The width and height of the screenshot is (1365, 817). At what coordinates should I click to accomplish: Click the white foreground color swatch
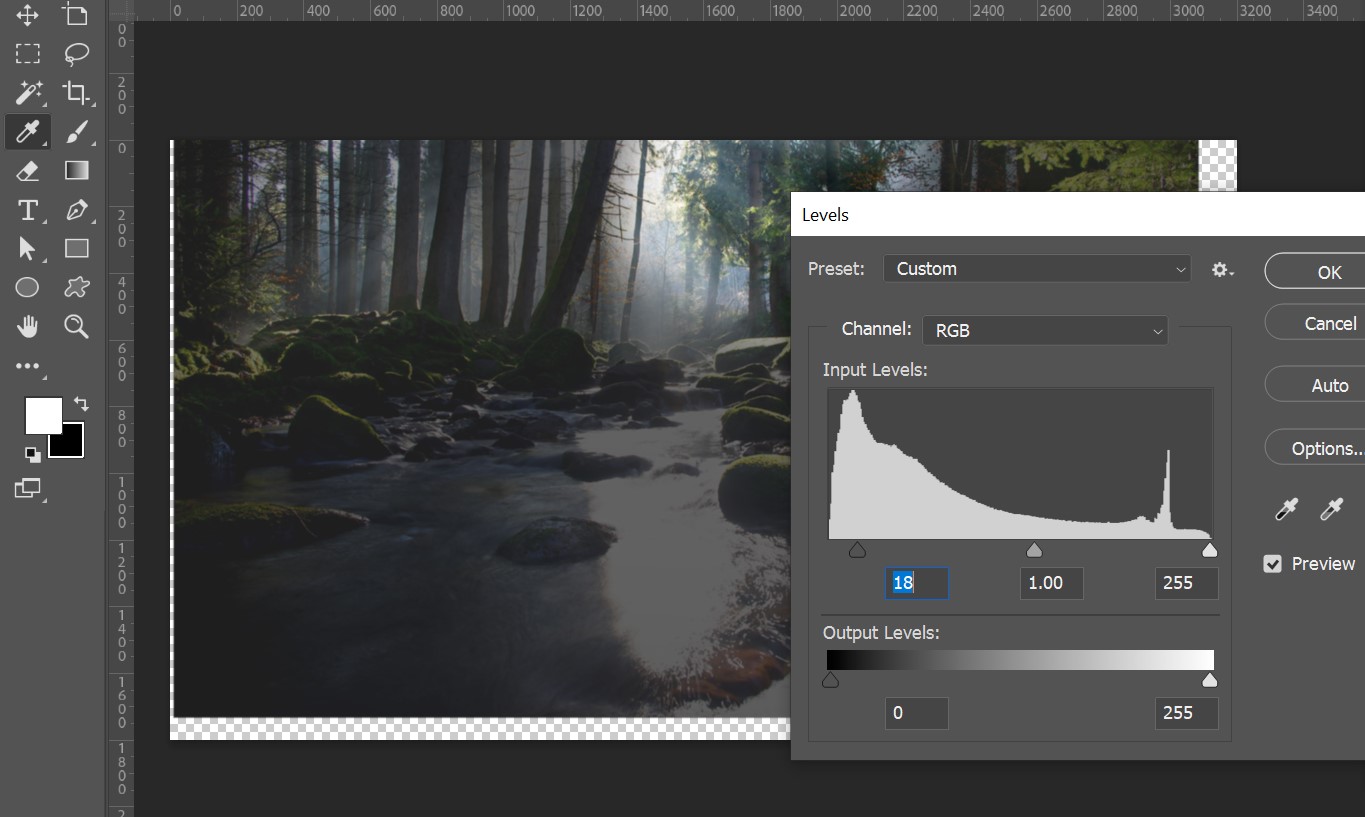(x=42, y=414)
